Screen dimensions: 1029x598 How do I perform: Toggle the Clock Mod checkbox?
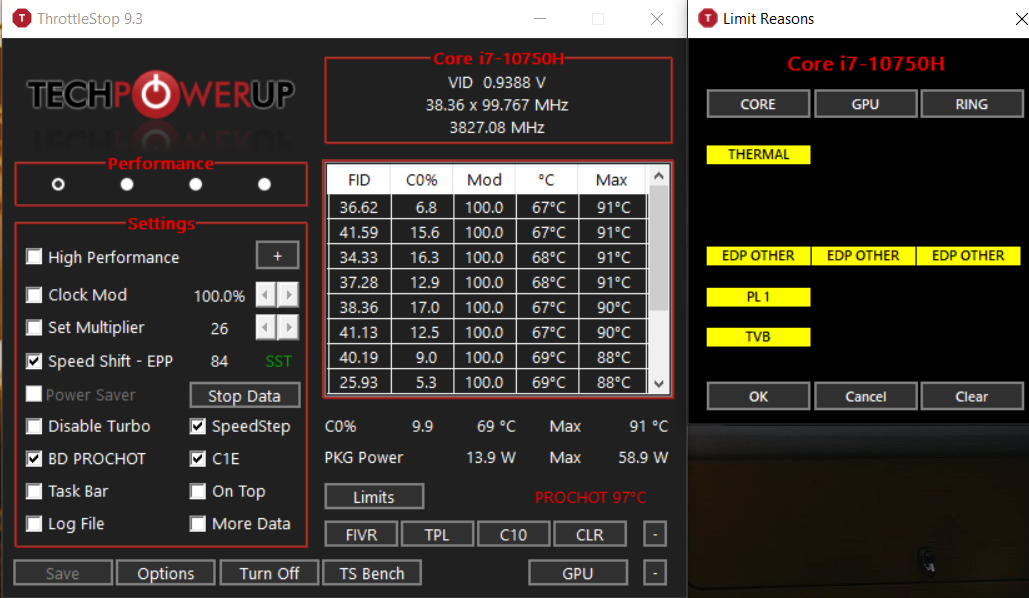tap(33, 295)
